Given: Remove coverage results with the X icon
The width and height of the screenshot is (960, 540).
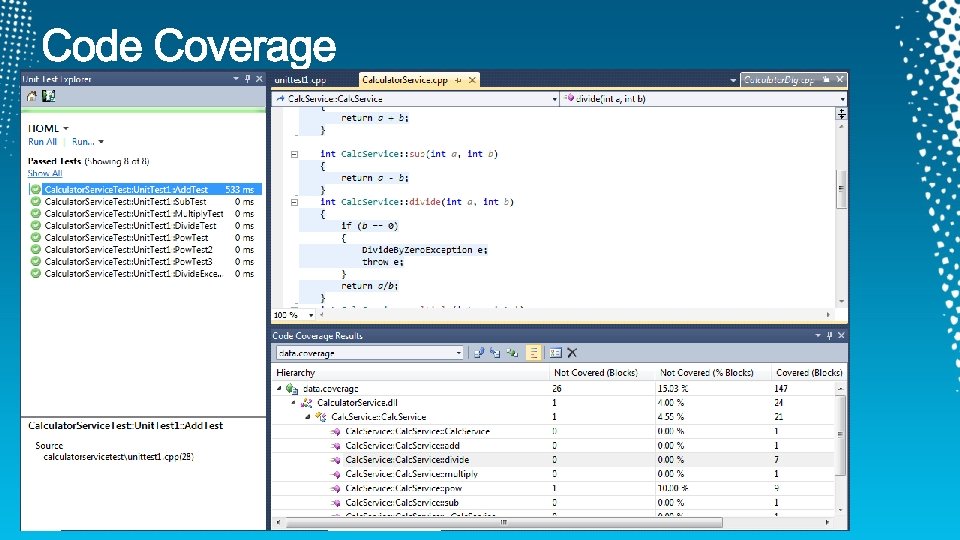Looking at the screenshot, I should pos(572,353).
